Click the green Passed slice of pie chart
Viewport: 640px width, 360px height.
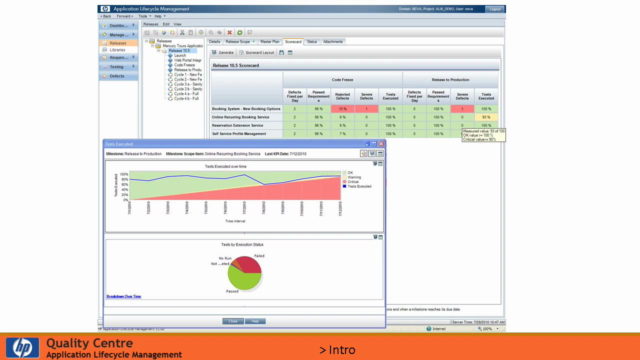point(243,281)
